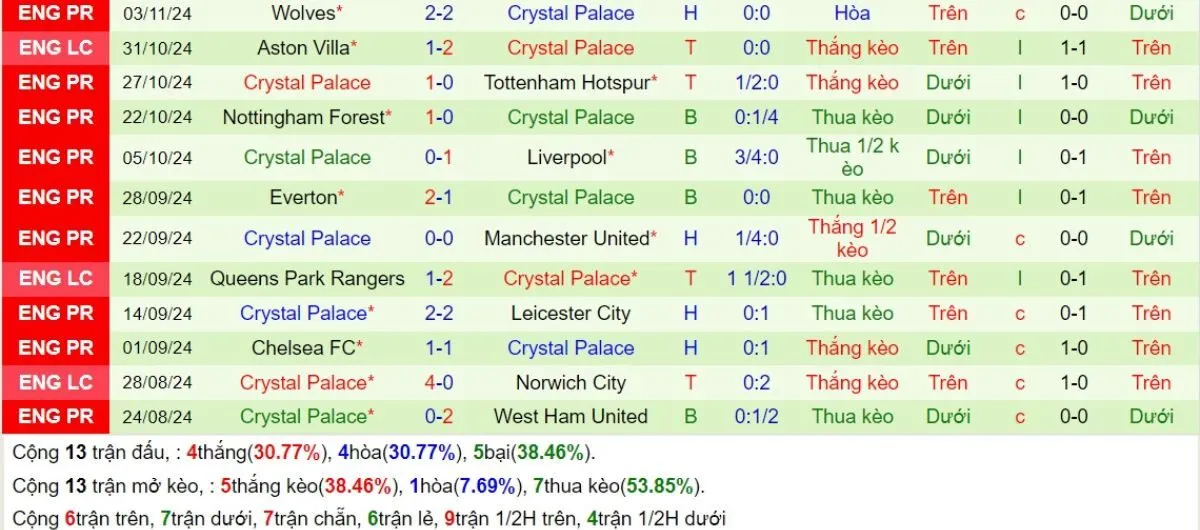The height and width of the screenshot is (530, 1200).
Task: Open the Aston Villa team link
Action: (304, 48)
